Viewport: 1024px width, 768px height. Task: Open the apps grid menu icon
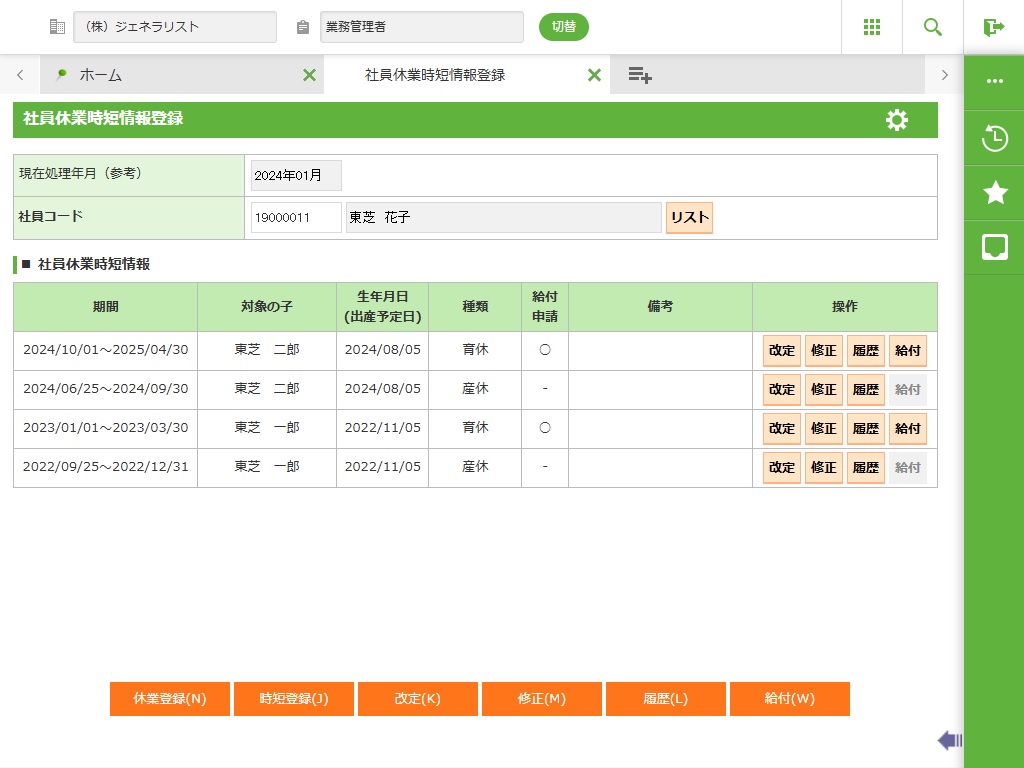coord(871,27)
